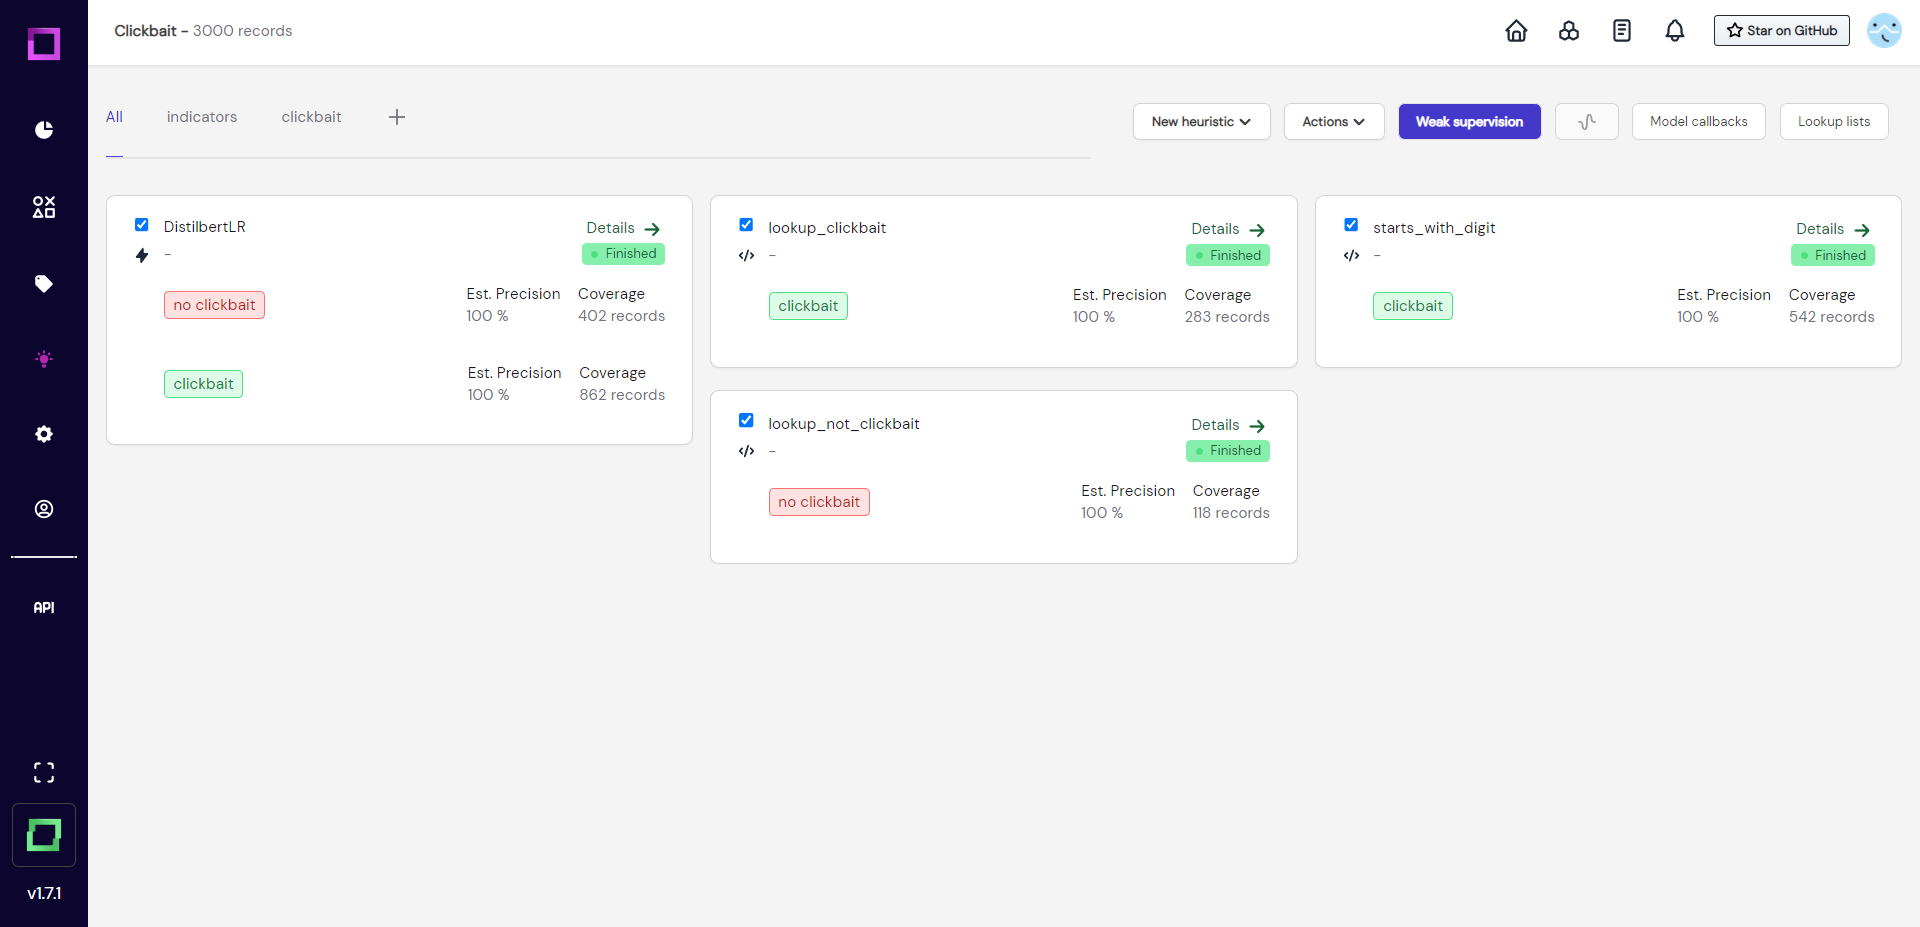Viewport: 1920px width, 927px height.
Task: Uncheck the lookup_clickbait heuristic checkbox
Action: (746, 225)
